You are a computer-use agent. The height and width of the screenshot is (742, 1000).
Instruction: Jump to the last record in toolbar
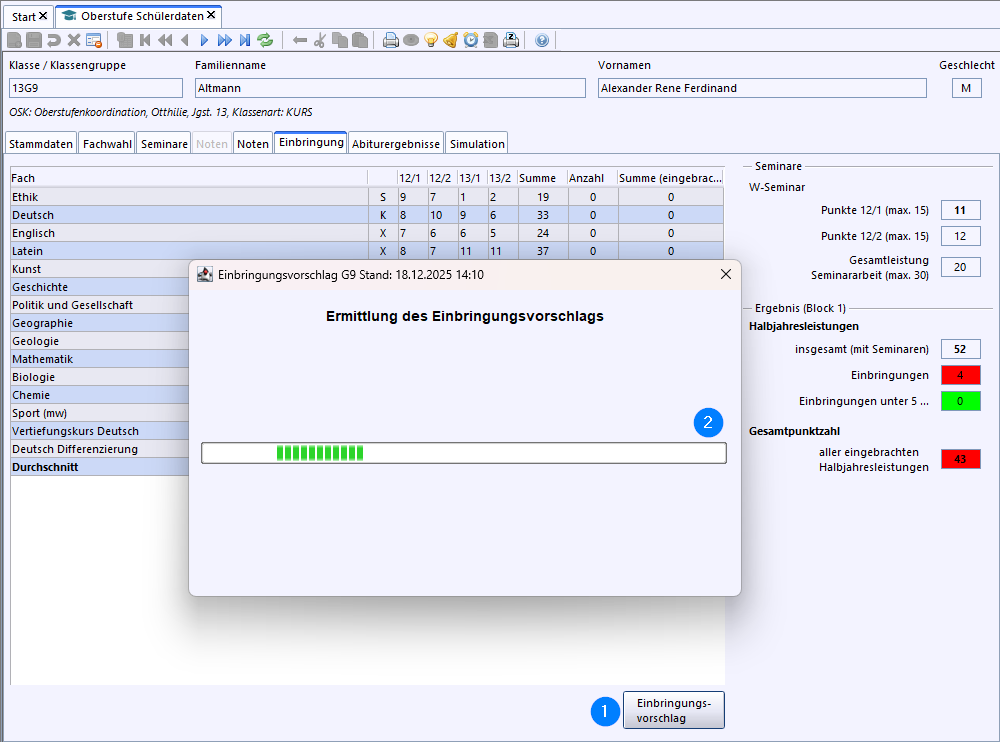click(x=244, y=40)
